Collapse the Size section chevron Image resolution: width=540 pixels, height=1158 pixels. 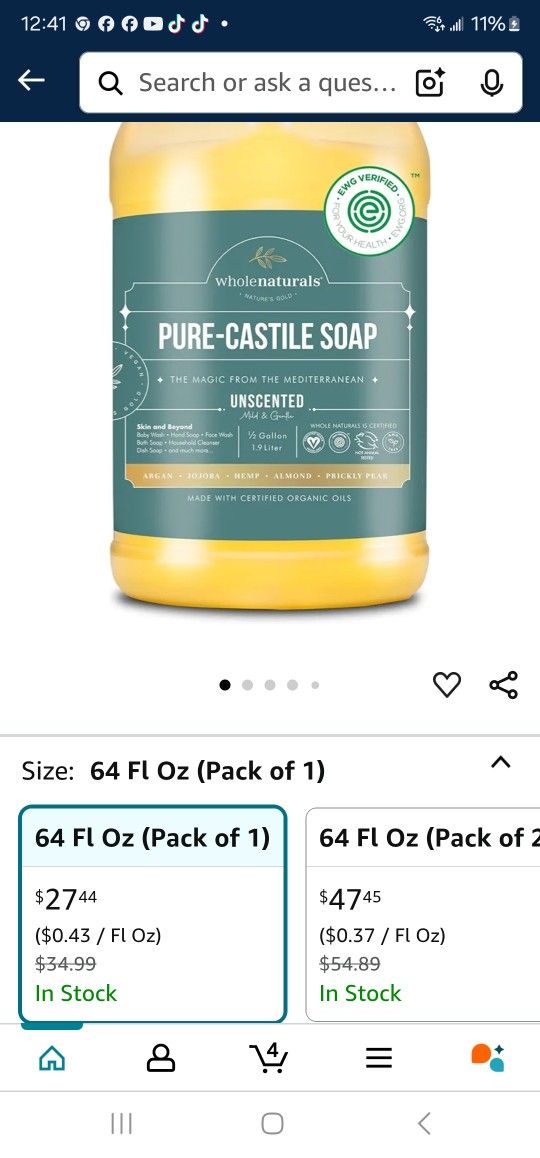point(501,762)
